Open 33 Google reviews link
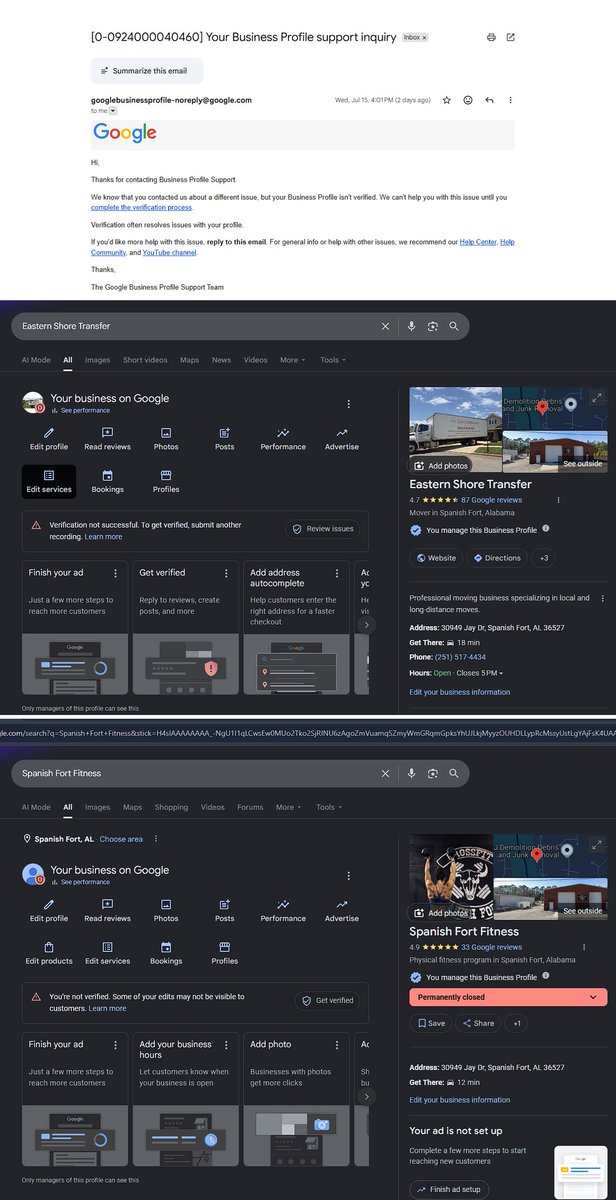This screenshot has height=1200, width=616. coord(491,946)
